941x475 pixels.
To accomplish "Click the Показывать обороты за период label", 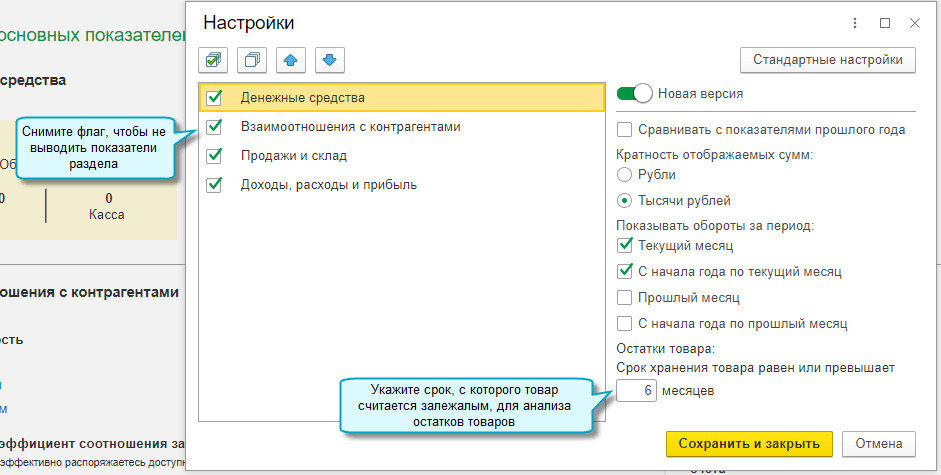I will tap(715, 226).
